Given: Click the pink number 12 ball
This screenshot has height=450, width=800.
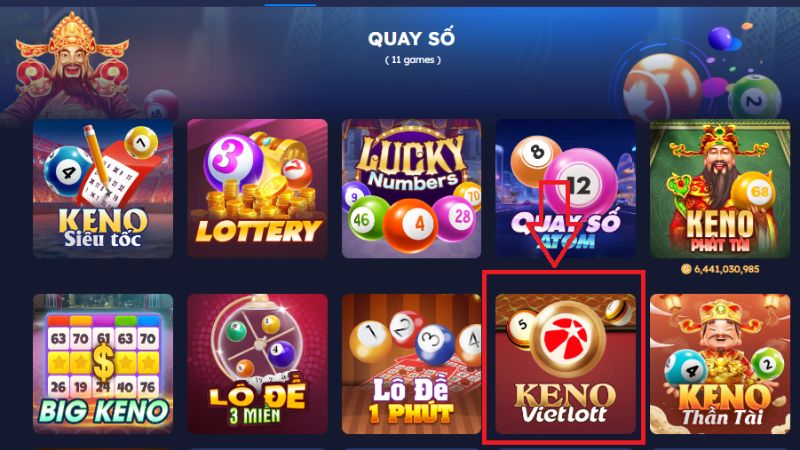Looking at the screenshot, I should [581, 183].
